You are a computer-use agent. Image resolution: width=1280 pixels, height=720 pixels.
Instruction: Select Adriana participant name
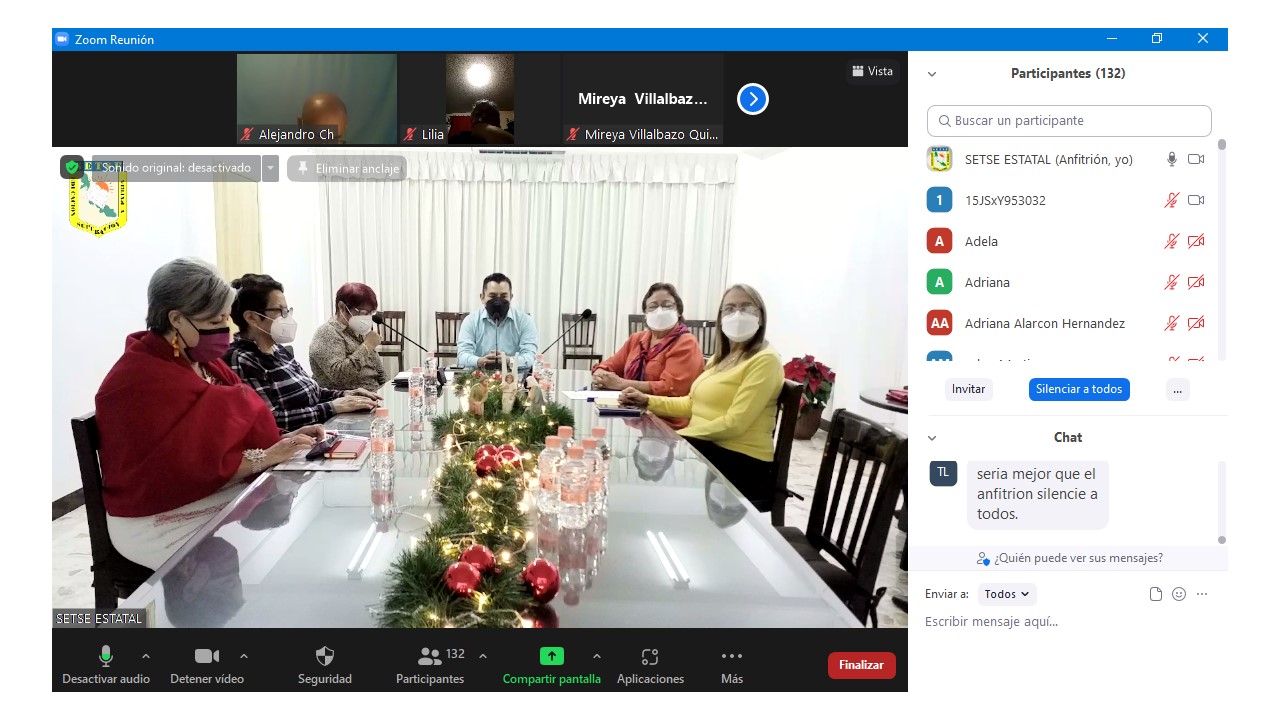pos(987,282)
